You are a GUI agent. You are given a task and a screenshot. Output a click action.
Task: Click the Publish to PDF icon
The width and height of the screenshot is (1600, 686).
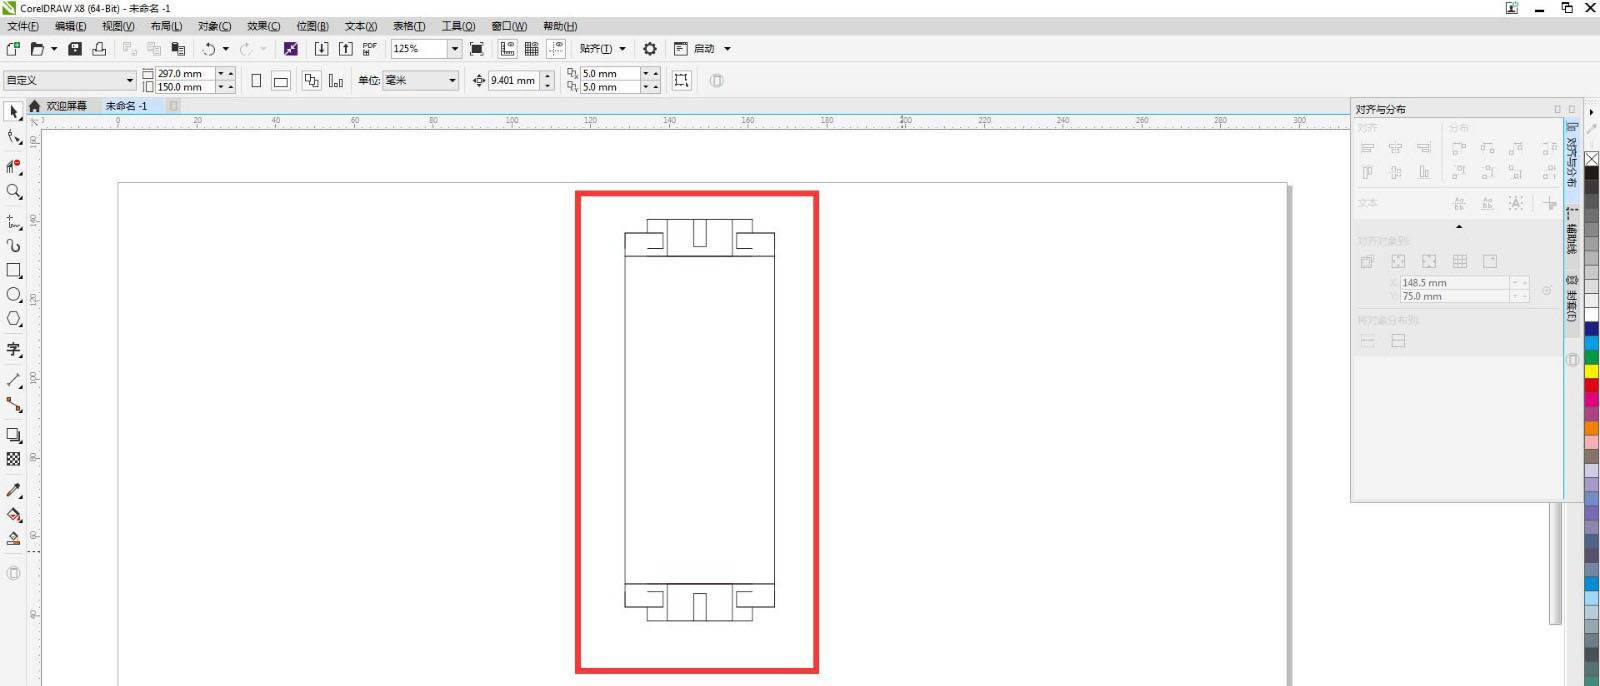[369, 49]
